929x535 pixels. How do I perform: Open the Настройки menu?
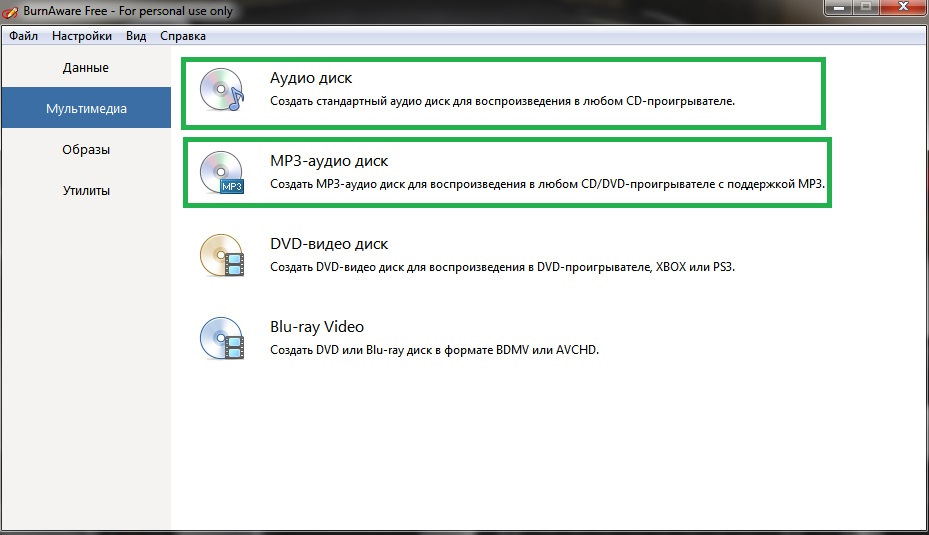pyautogui.click(x=82, y=36)
